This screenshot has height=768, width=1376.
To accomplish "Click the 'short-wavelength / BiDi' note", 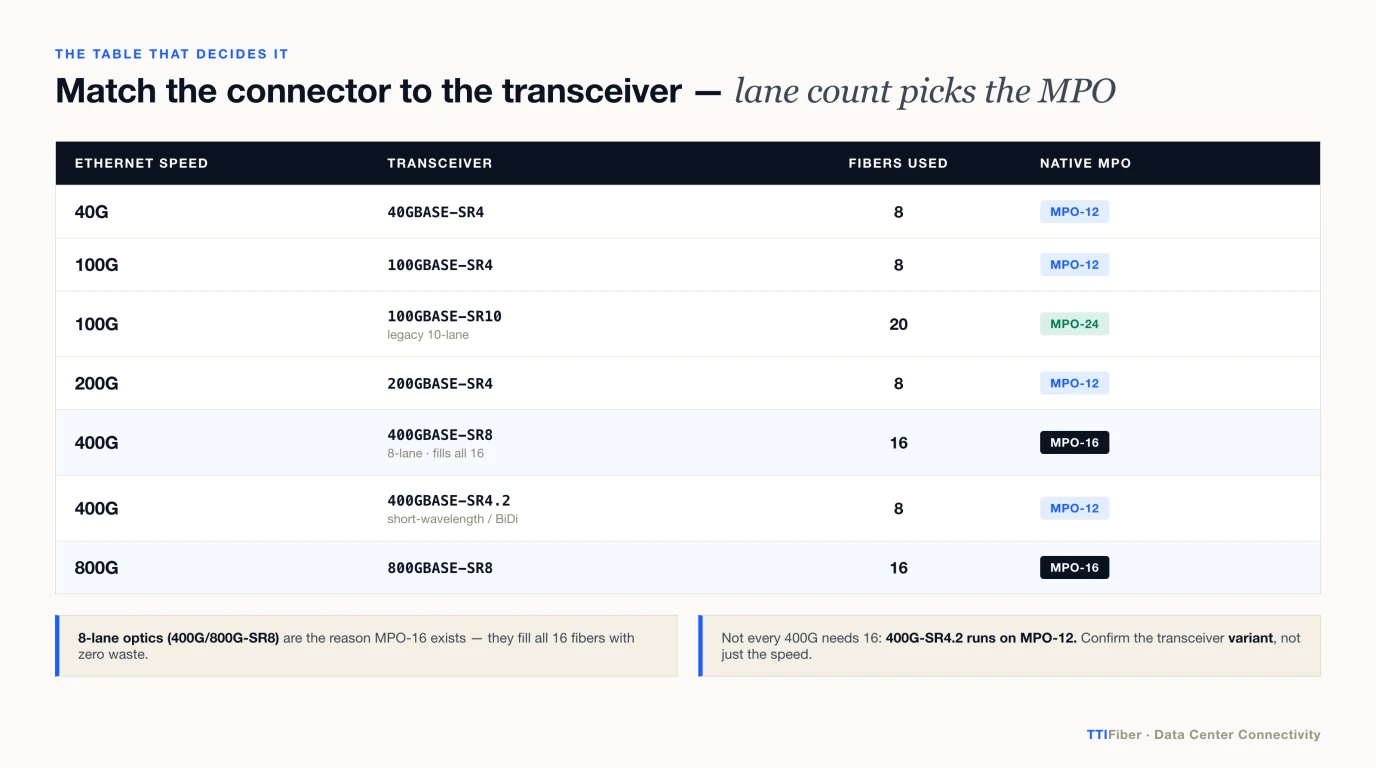I will [x=453, y=520].
